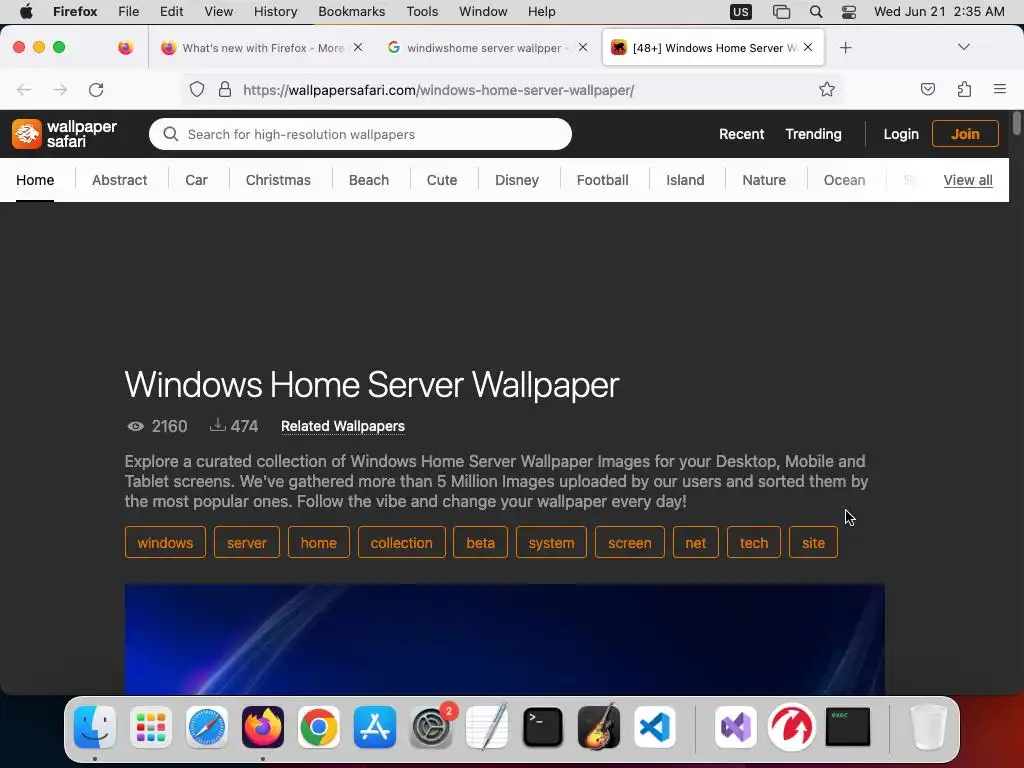Click the tech tag
This screenshot has width=1024, height=768.
coord(754,543)
